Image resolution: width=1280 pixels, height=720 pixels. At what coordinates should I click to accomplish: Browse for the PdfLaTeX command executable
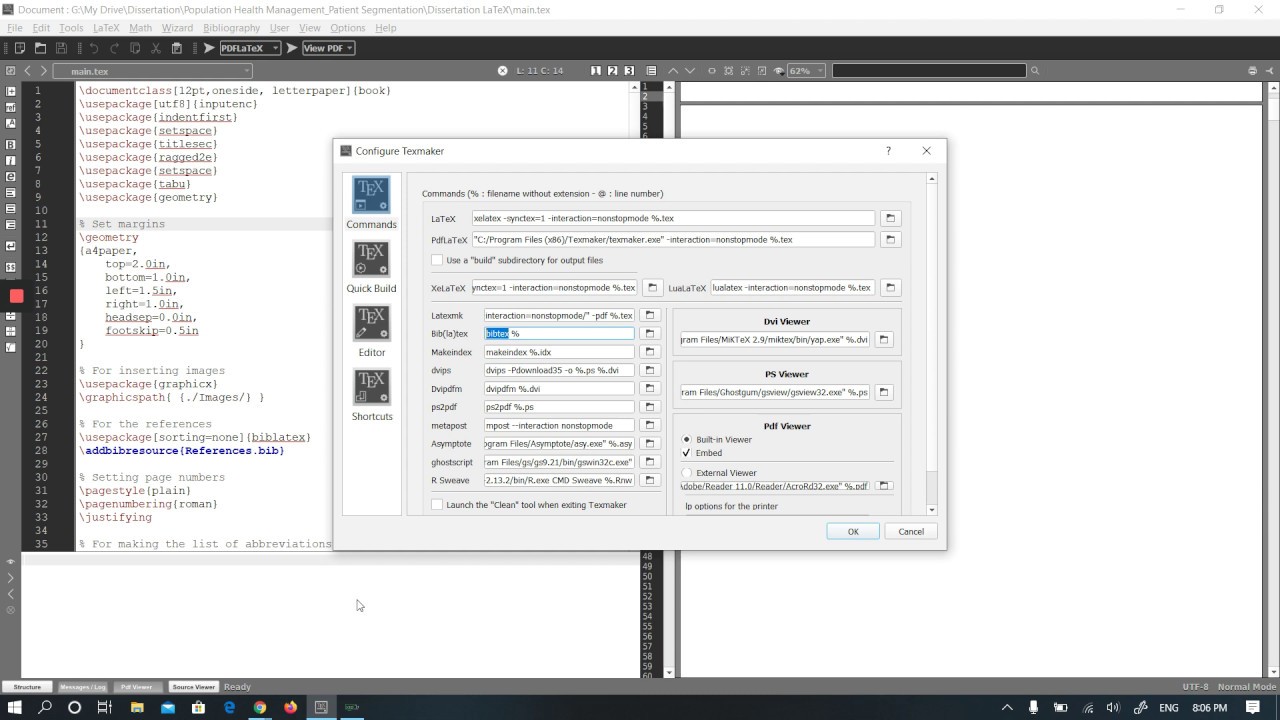(890, 240)
